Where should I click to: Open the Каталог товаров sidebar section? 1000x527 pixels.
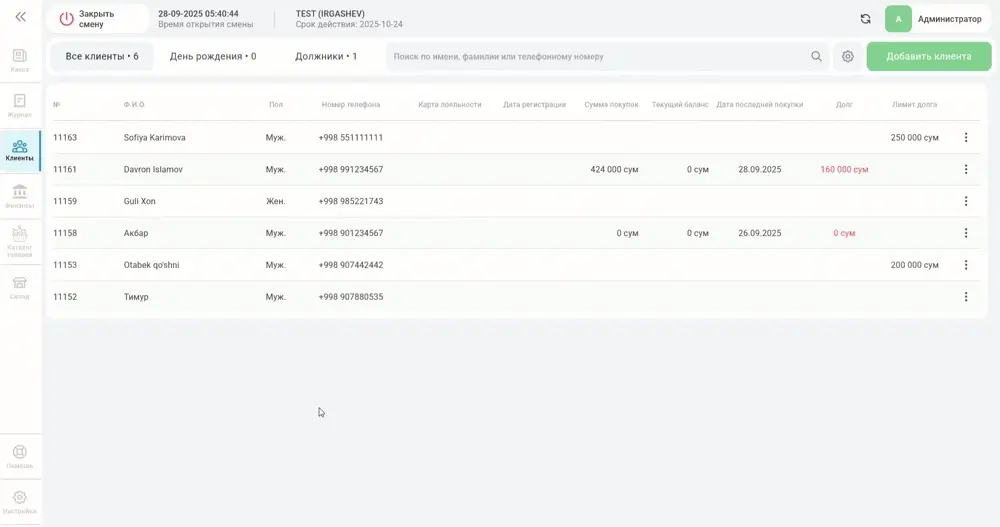20,241
